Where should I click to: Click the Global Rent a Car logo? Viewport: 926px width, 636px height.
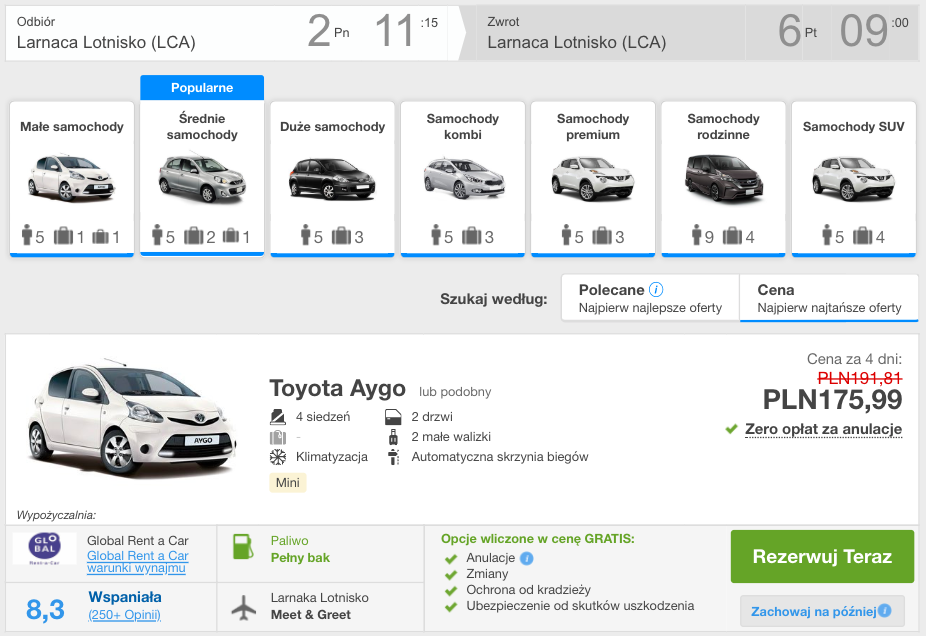[x=45, y=549]
